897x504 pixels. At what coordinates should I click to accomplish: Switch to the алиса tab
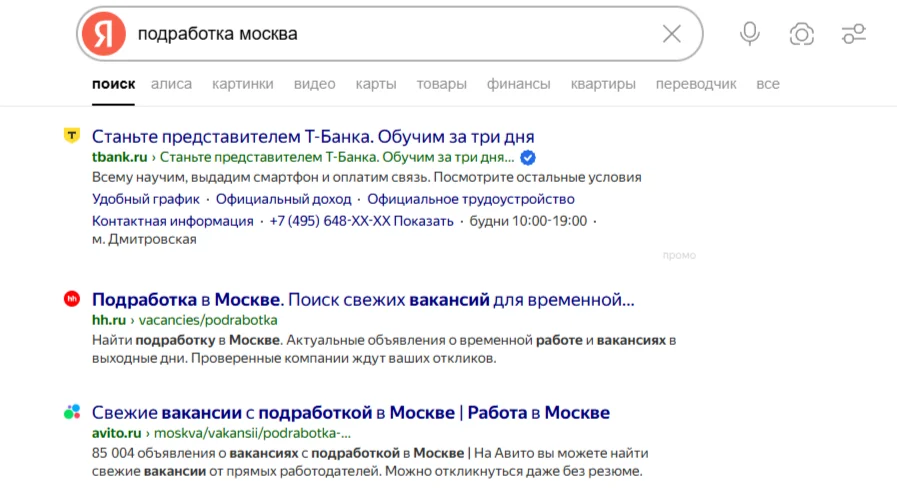click(172, 84)
